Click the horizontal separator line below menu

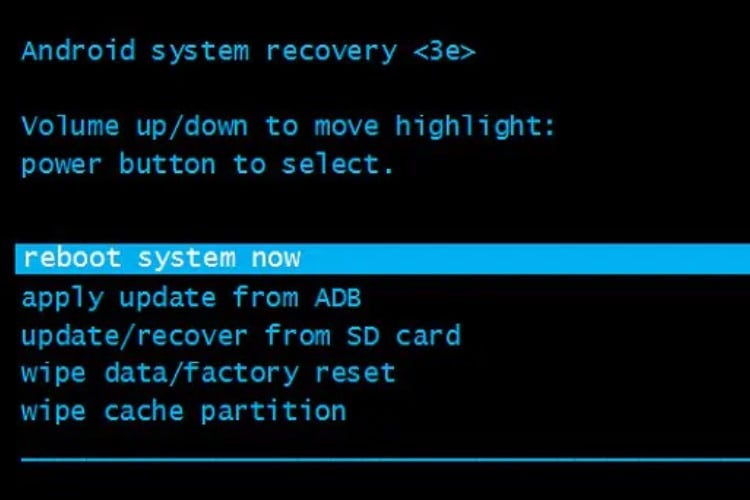point(386,460)
